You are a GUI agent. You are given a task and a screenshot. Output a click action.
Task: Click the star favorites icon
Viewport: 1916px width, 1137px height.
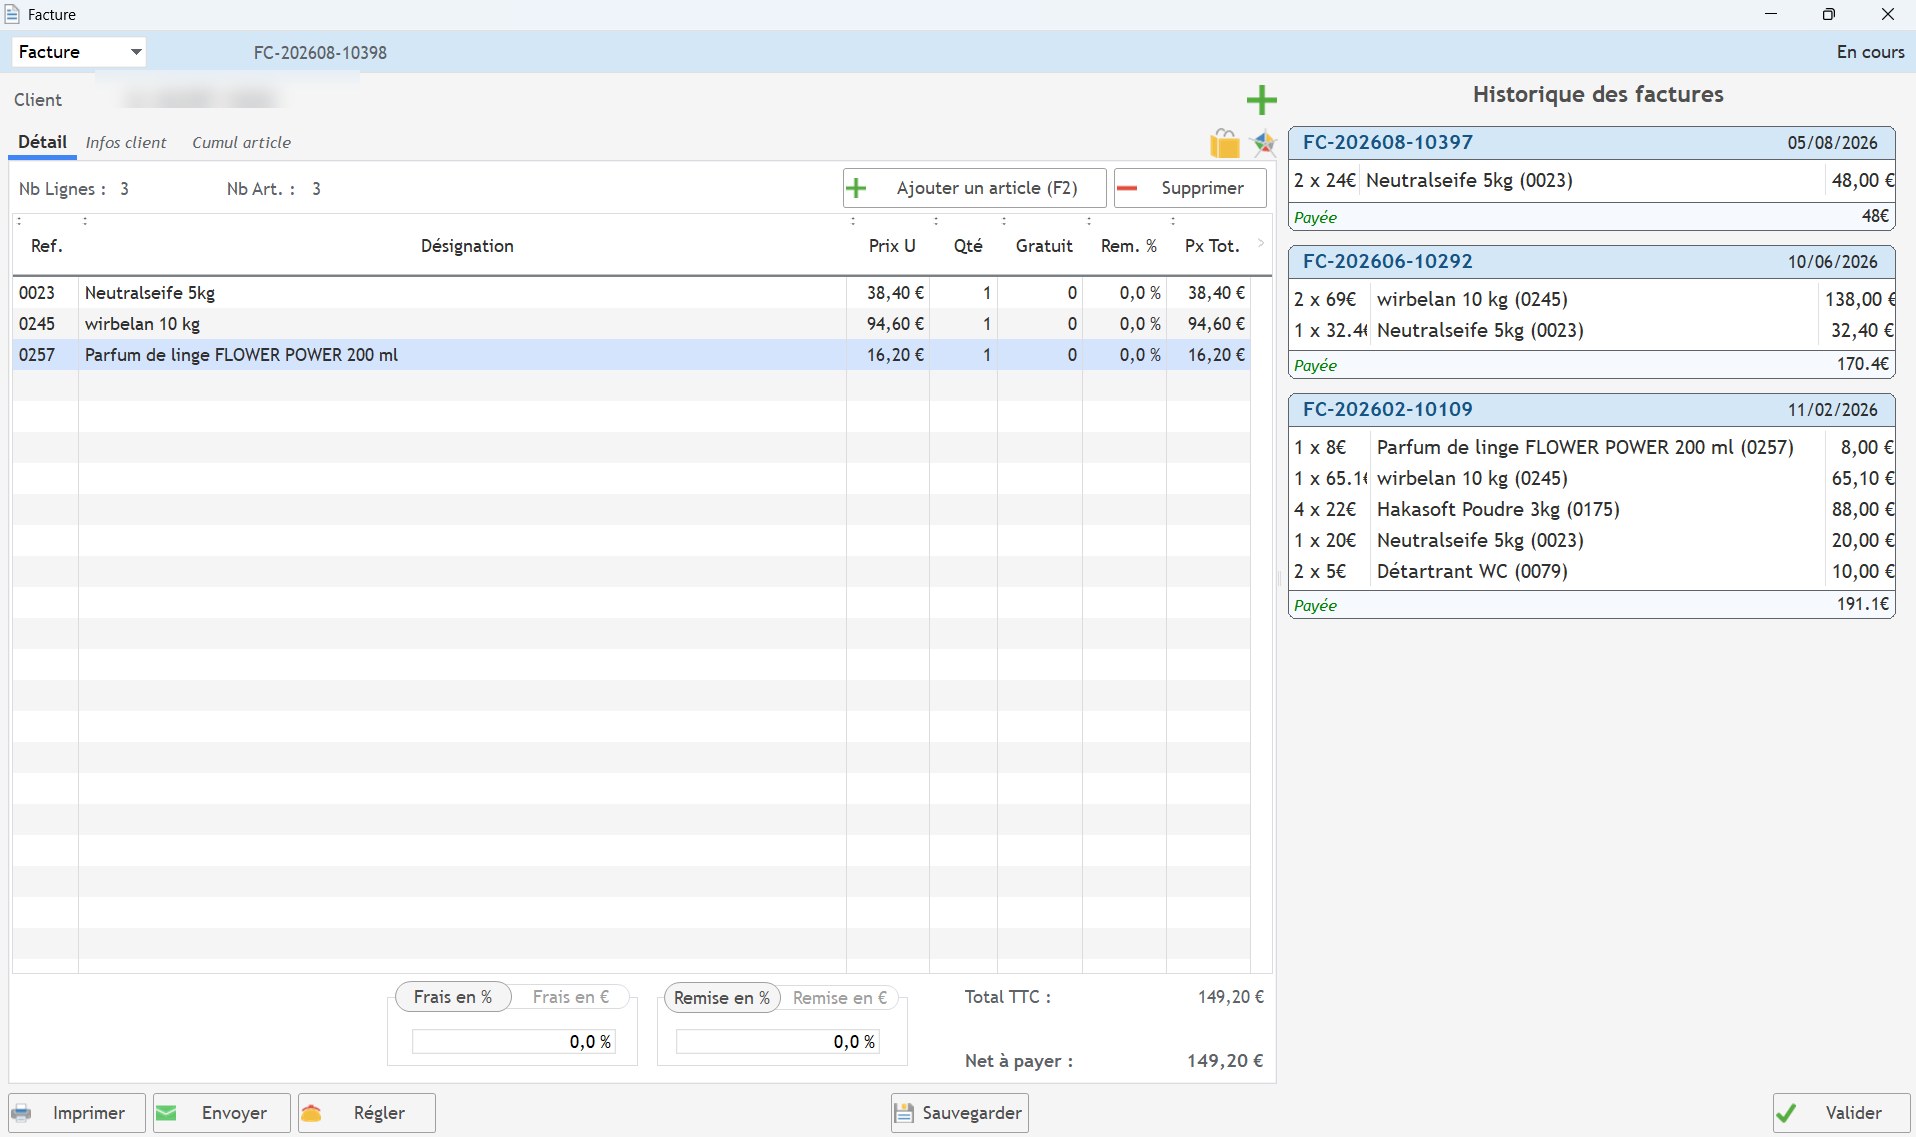[x=1264, y=144]
